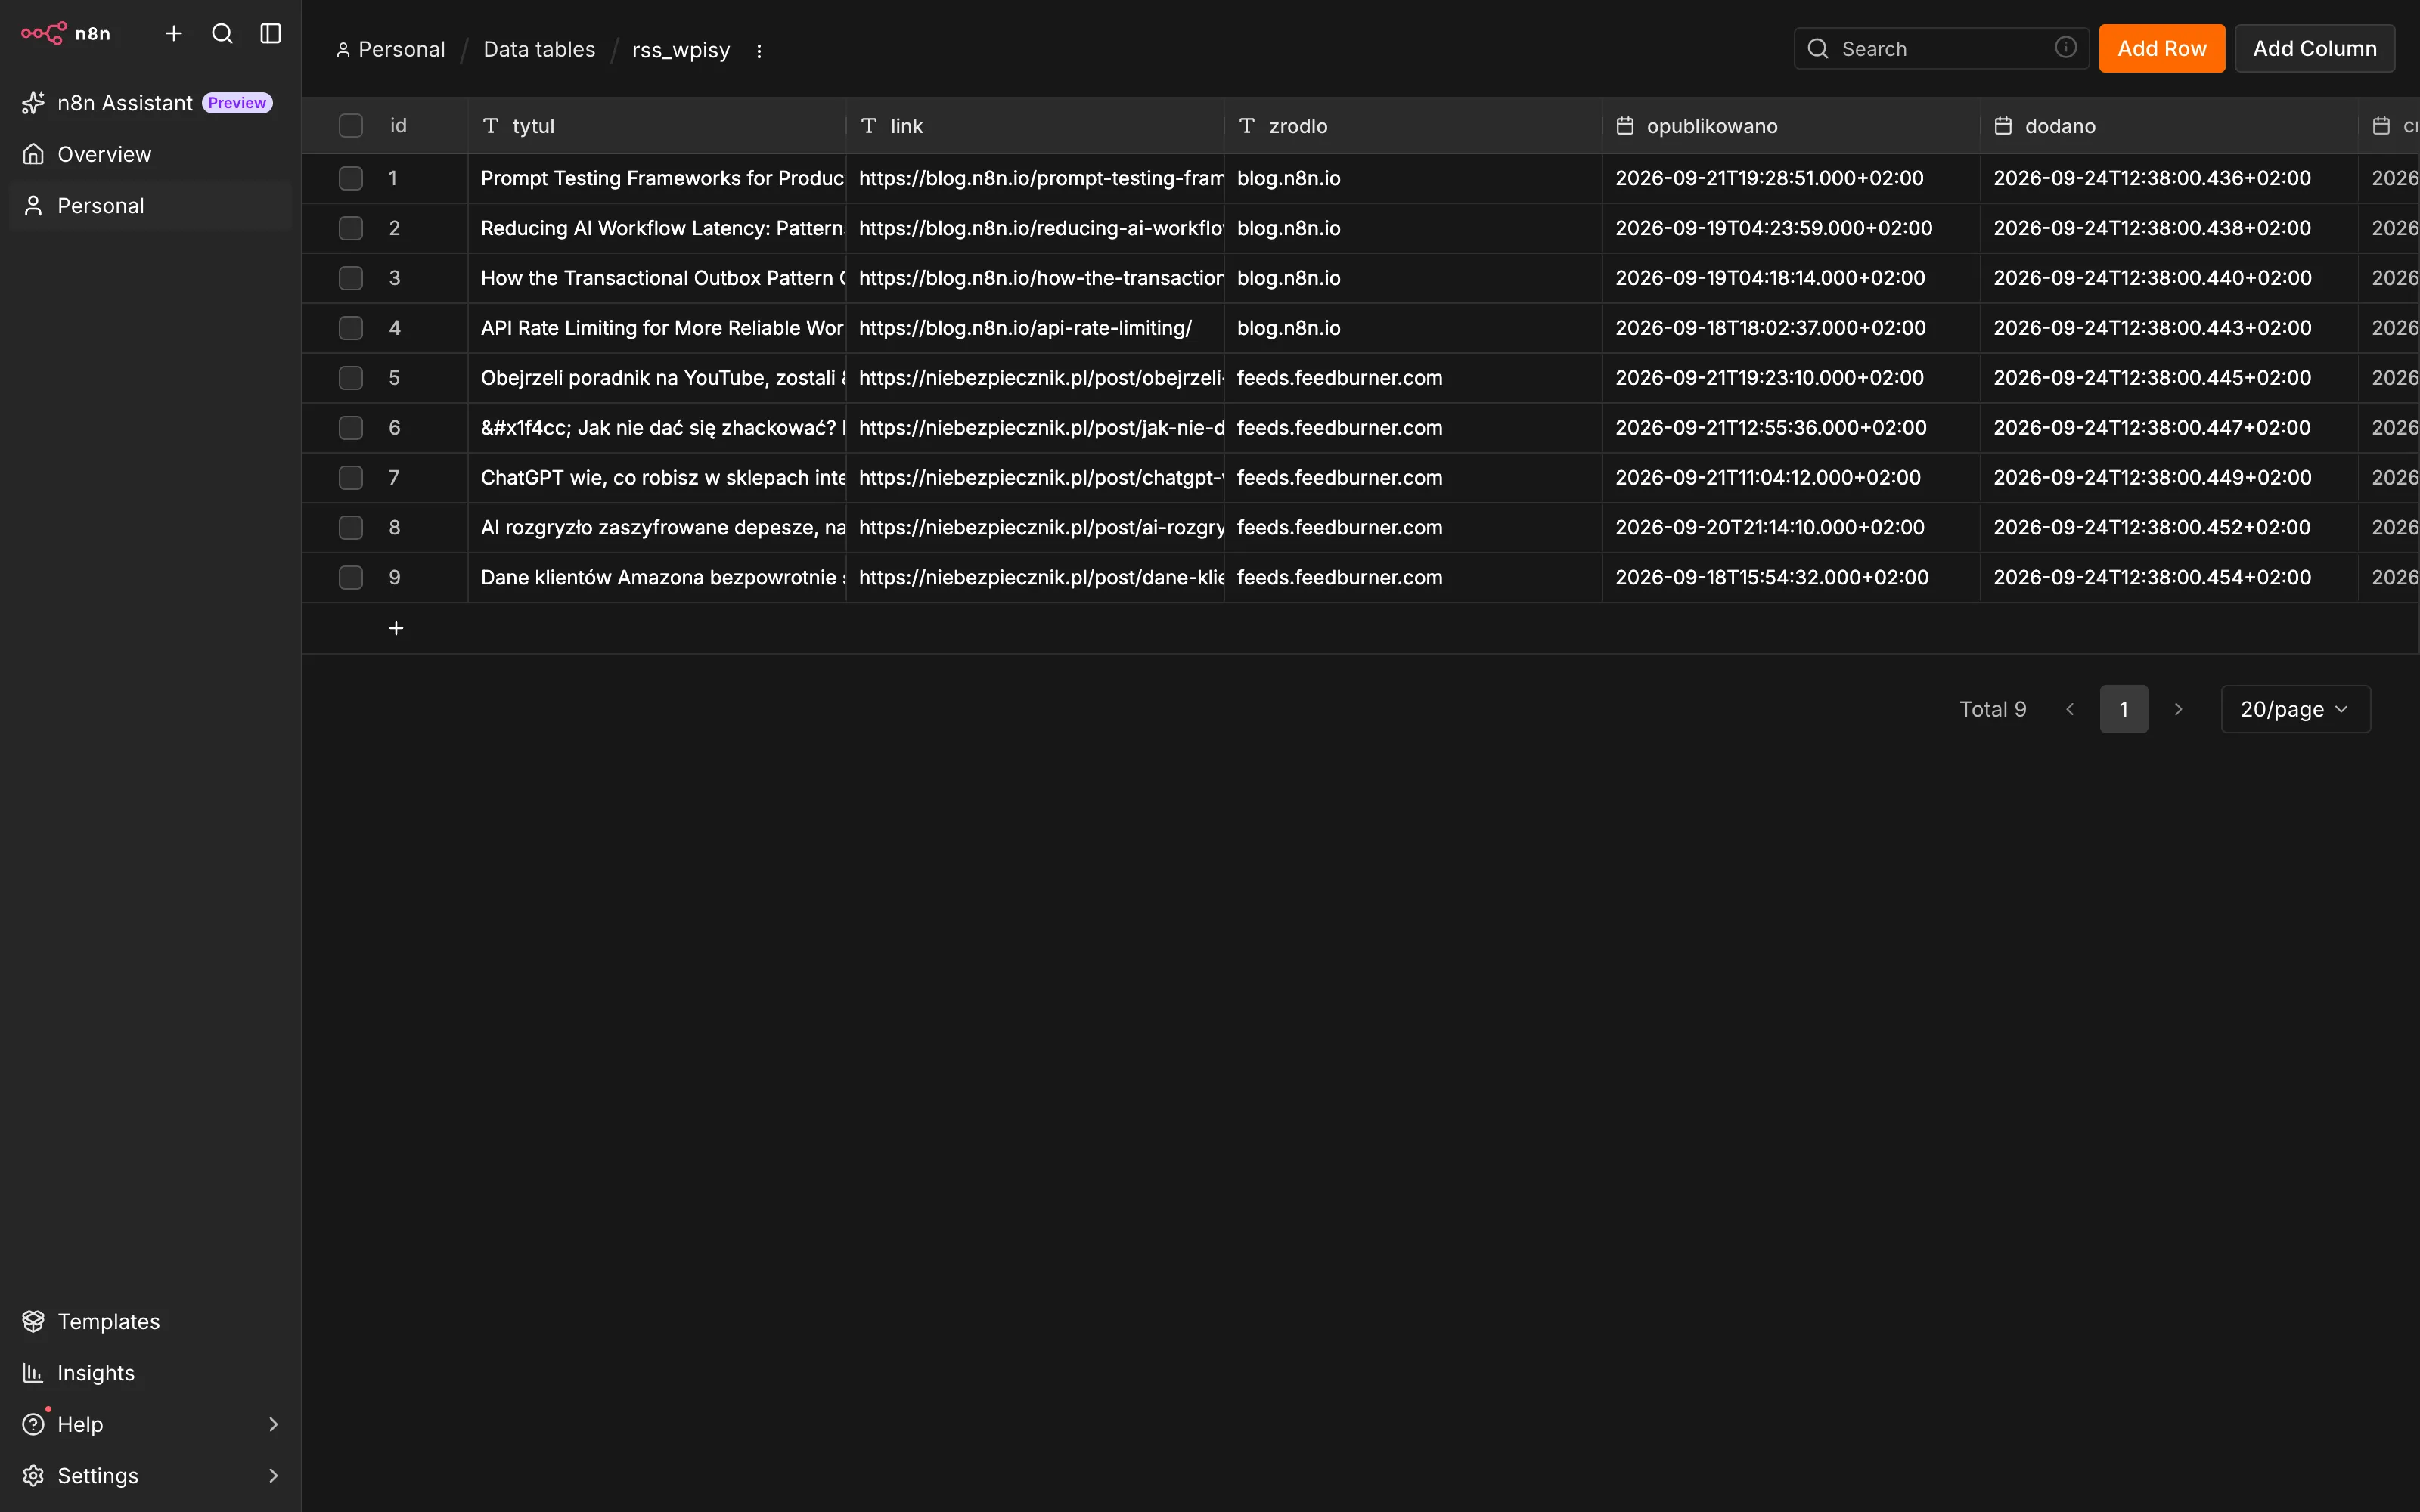Open the sidebar search magnifier icon
Image resolution: width=2420 pixels, height=1512 pixels.
(222, 34)
